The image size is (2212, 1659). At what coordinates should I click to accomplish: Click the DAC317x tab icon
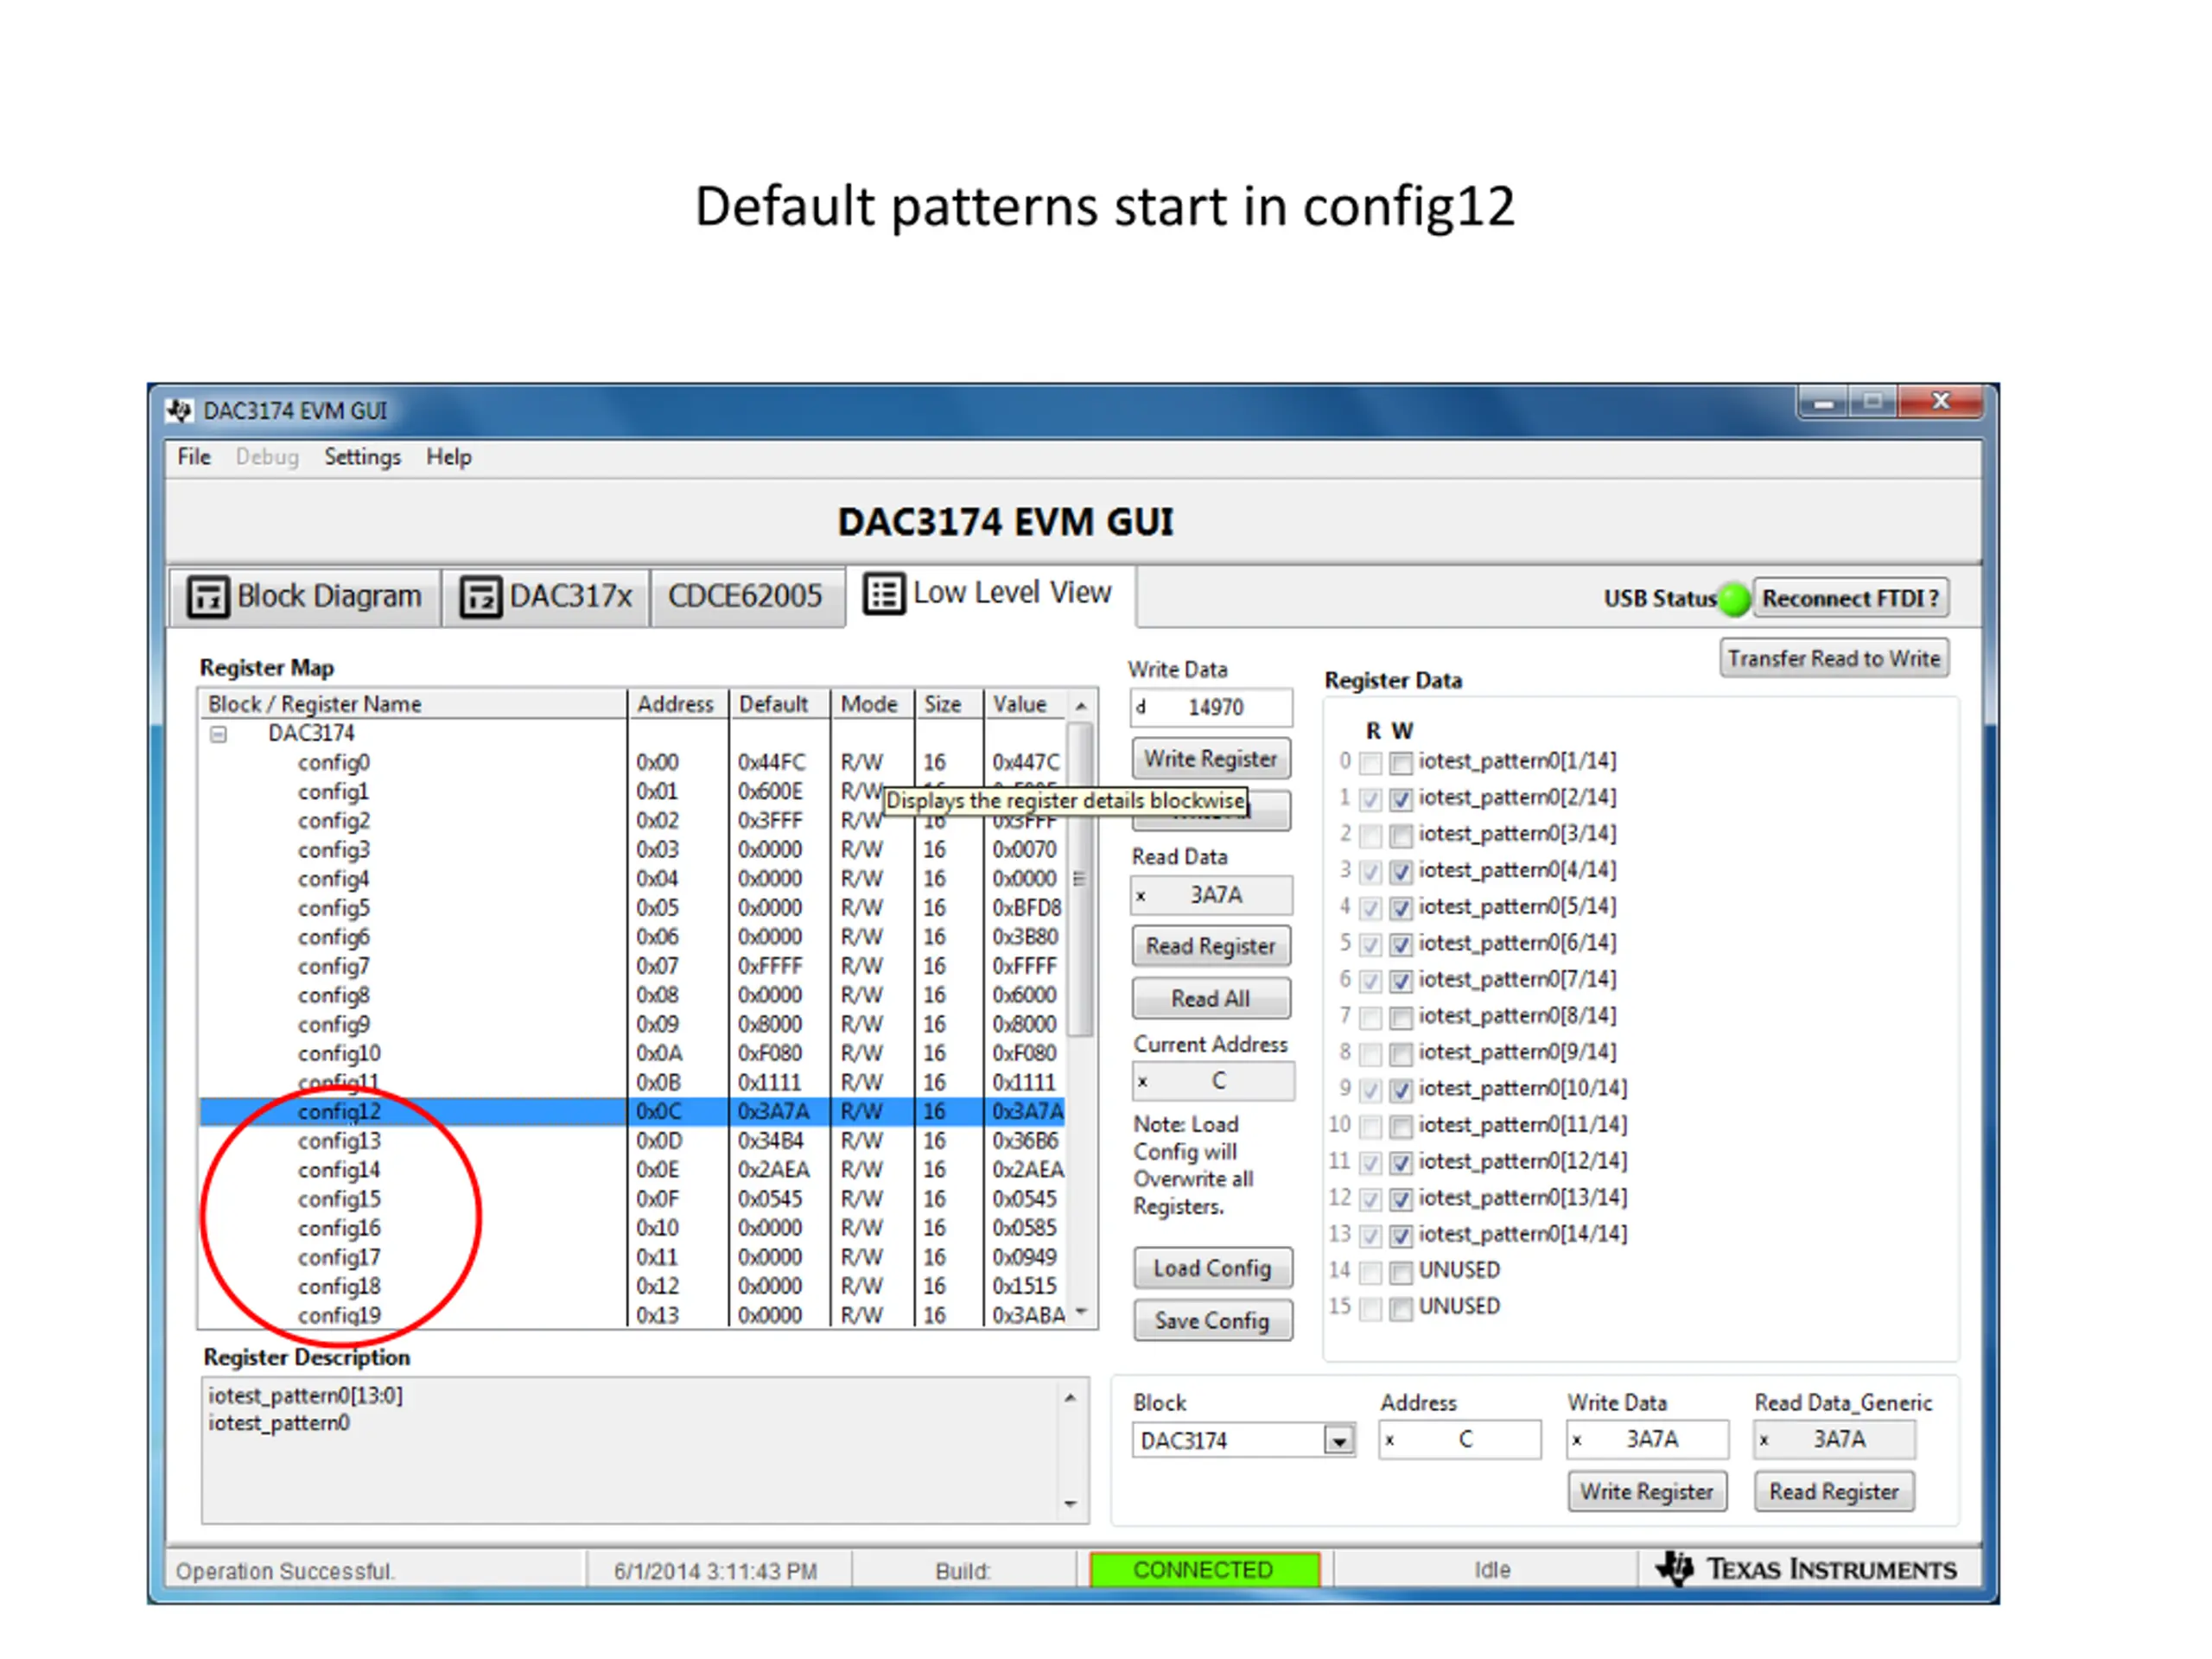tap(480, 597)
